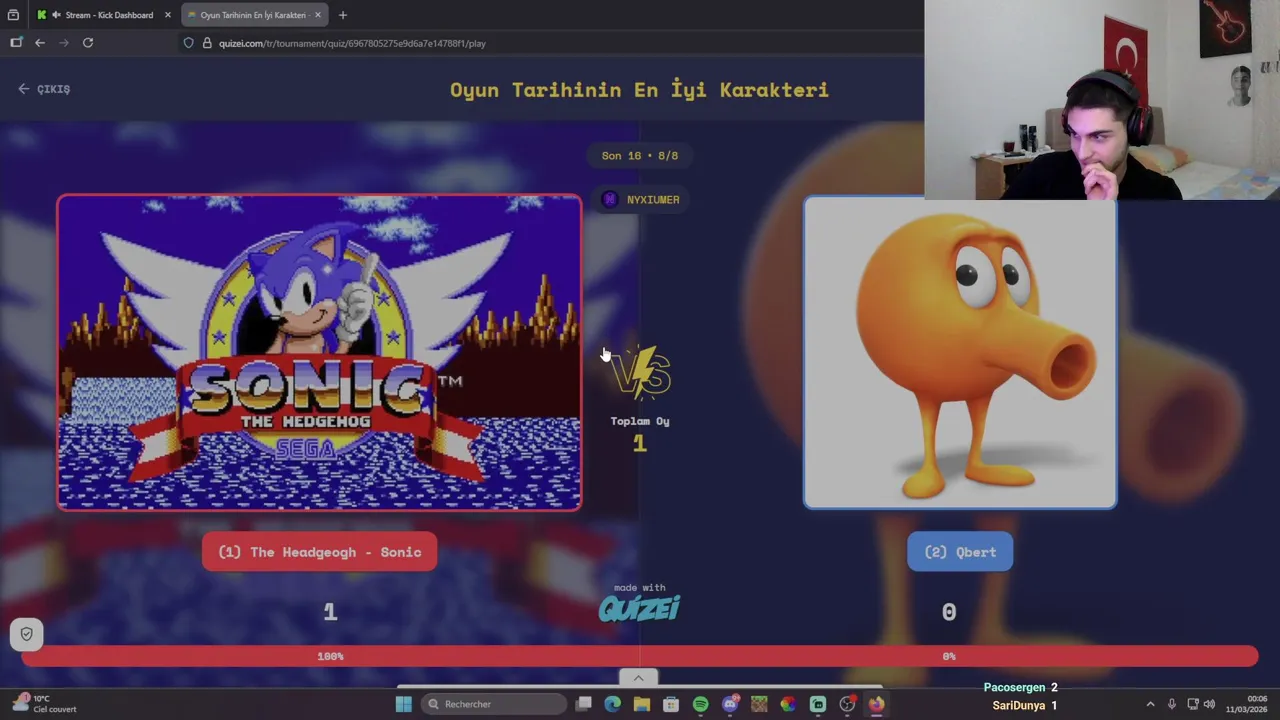The width and height of the screenshot is (1280, 720).
Task: Show hidden system tray icons
Action: (1150, 704)
